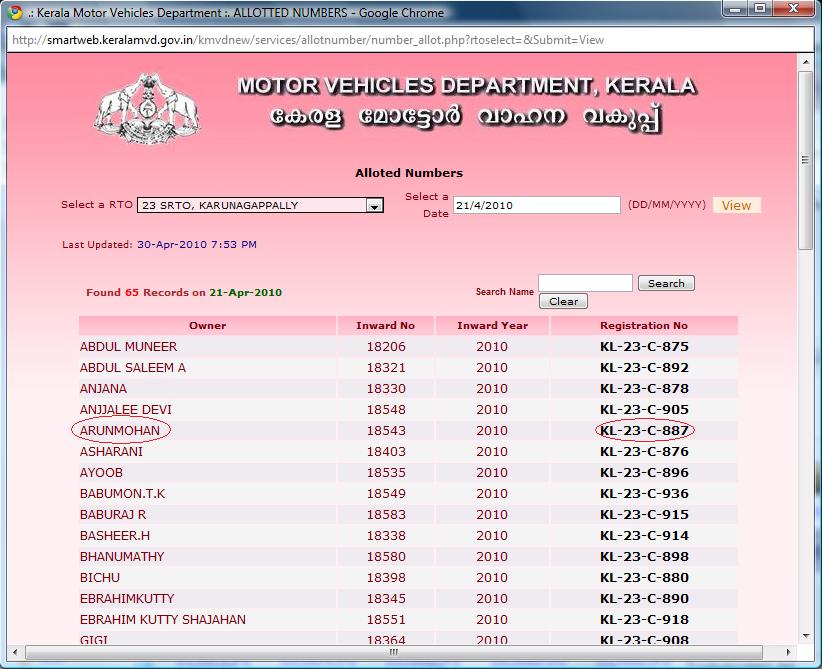The height and width of the screenshot is (669, 822).
Task: Select owner ASHARANI
Action: [111, 451]
